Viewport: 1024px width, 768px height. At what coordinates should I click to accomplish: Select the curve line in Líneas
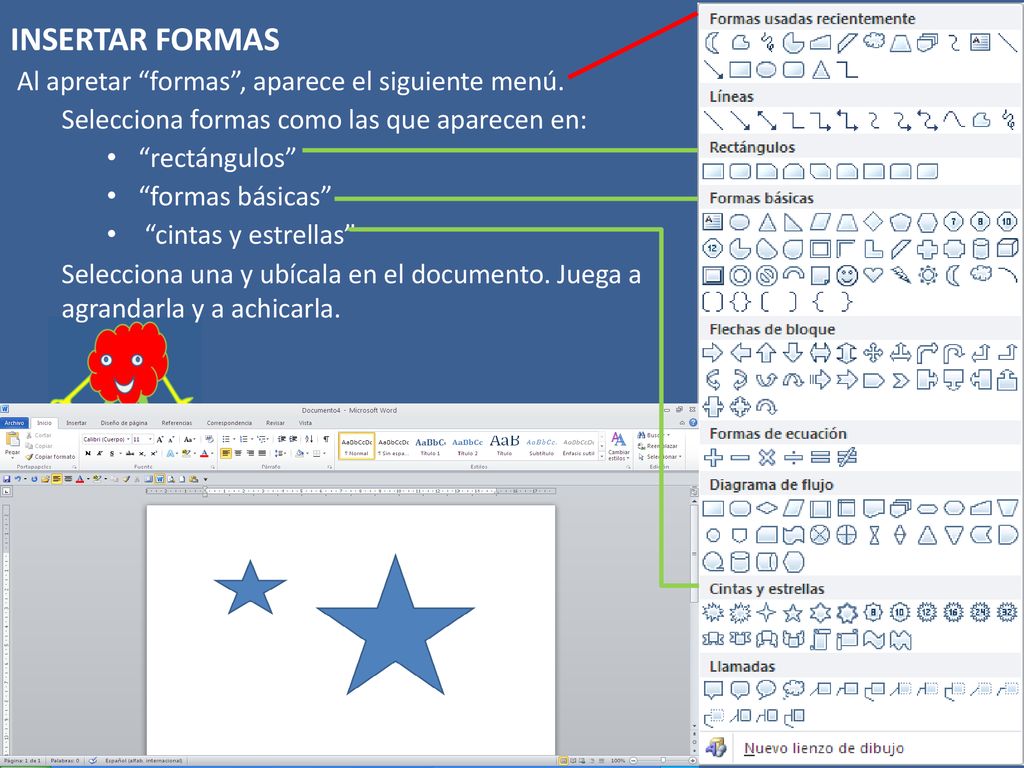(953, 120)
